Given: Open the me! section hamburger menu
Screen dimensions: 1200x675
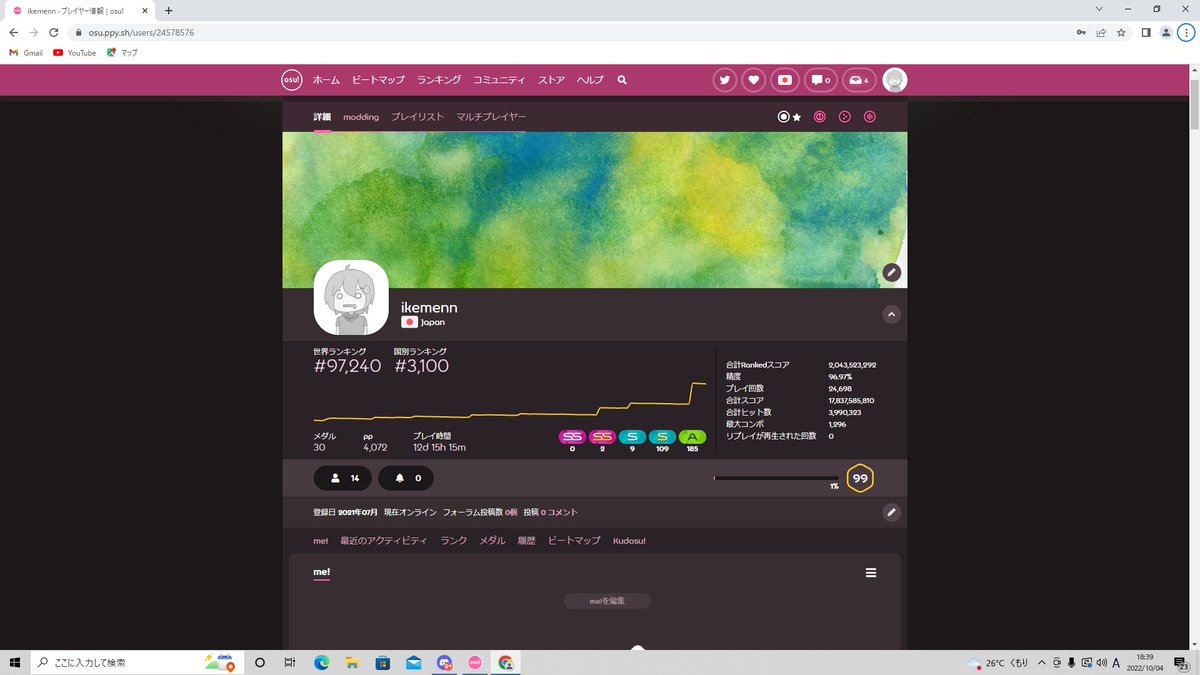Looking at the screenshot, I should (x=870, y=572).
